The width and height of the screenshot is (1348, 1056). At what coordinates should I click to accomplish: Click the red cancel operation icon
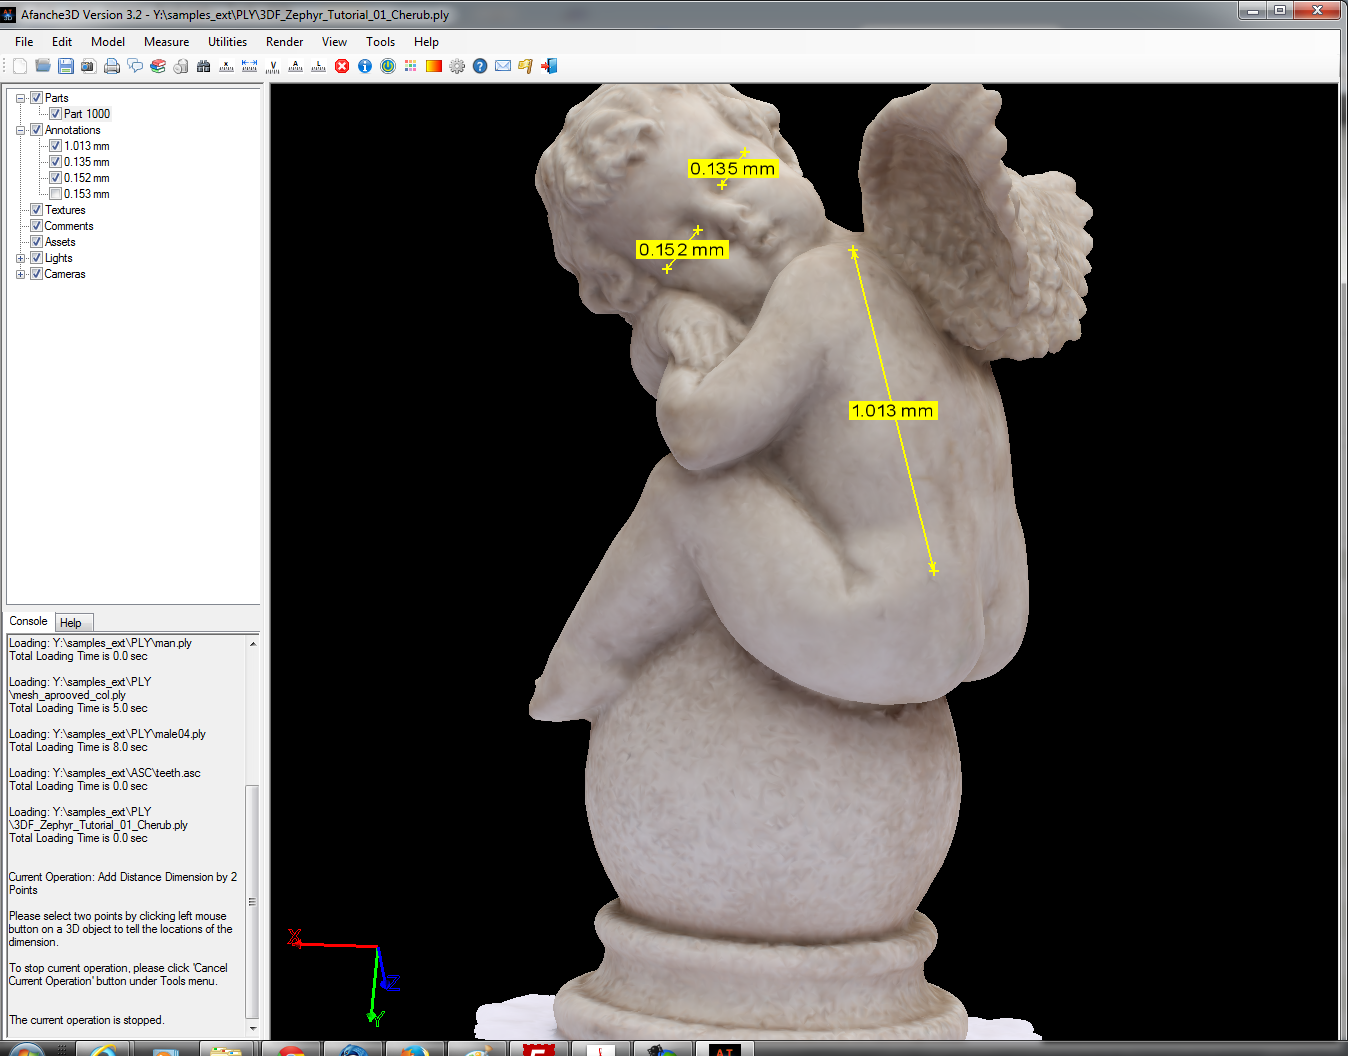[342, 66]
